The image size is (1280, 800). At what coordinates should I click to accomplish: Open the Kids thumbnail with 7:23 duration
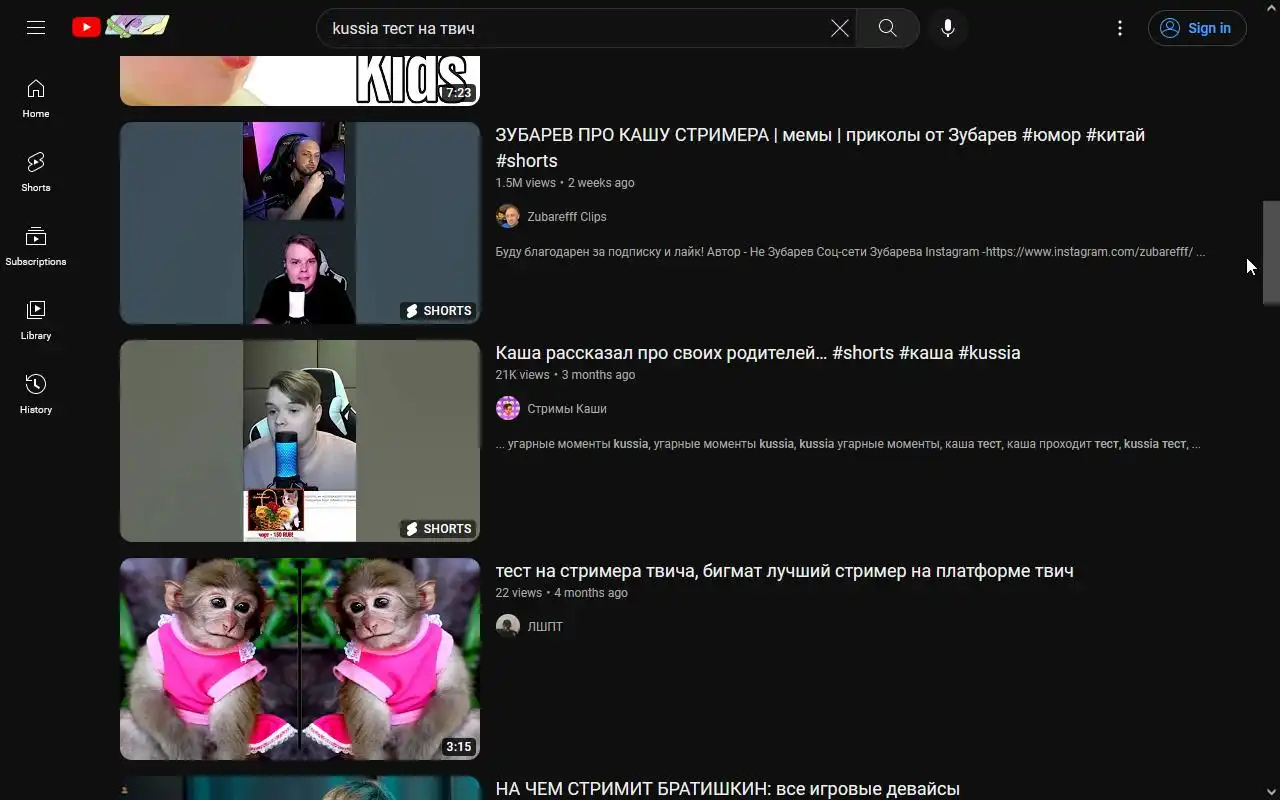tap(300, 80)
